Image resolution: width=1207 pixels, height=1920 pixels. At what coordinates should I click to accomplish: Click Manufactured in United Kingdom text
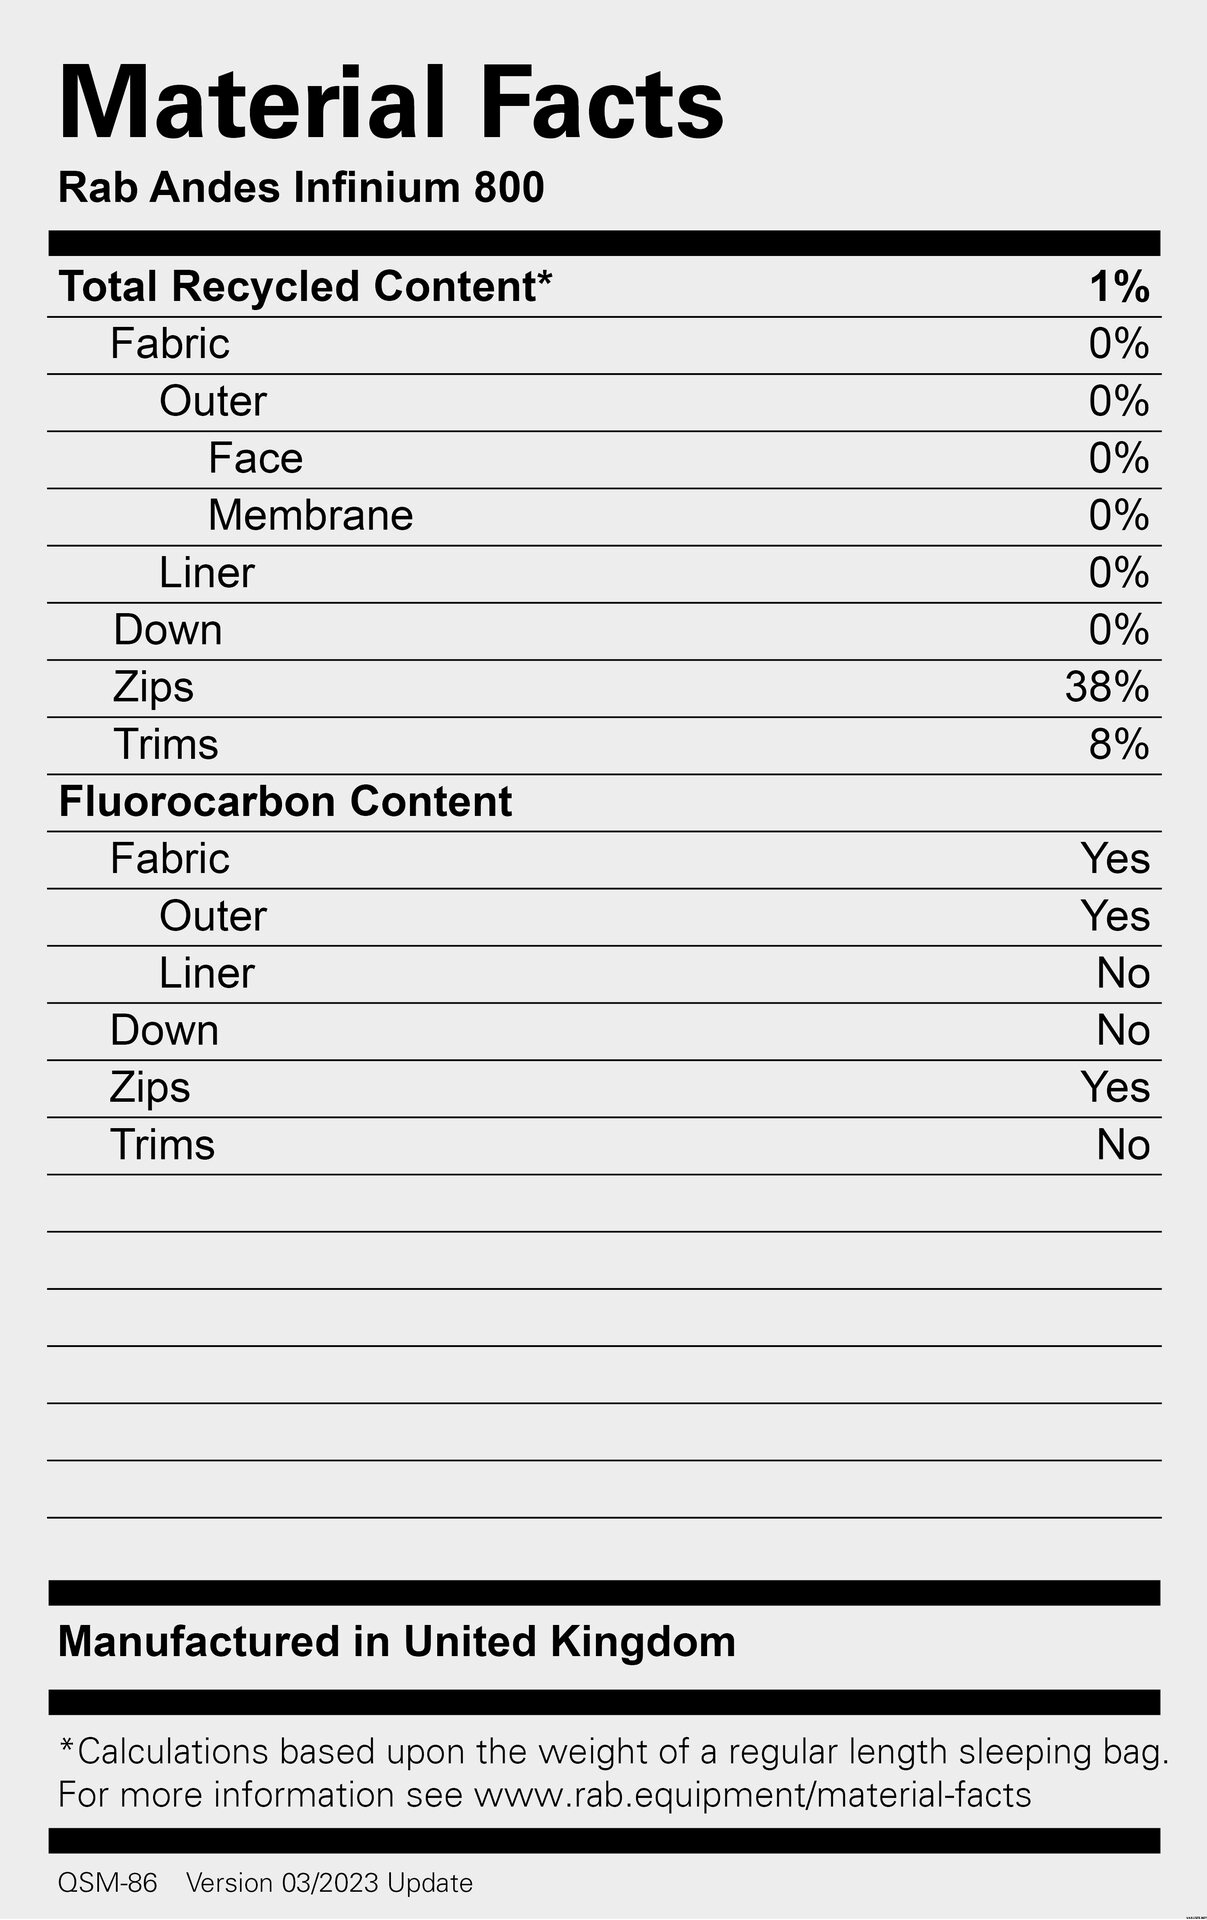pyautogui.click(x=397, y=1642)
